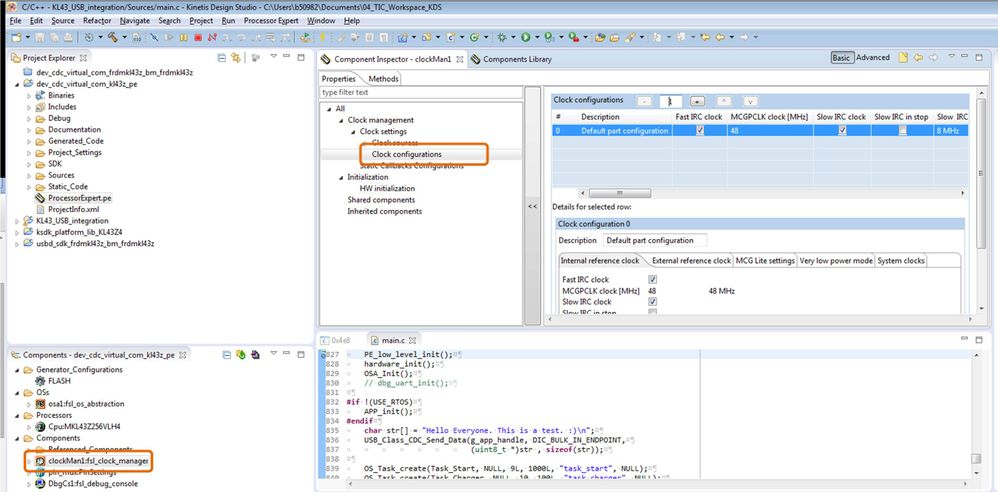Click the back arrow icon in Component Inspector
This screenshot has width=998, height=492.
tap(918, 58)
